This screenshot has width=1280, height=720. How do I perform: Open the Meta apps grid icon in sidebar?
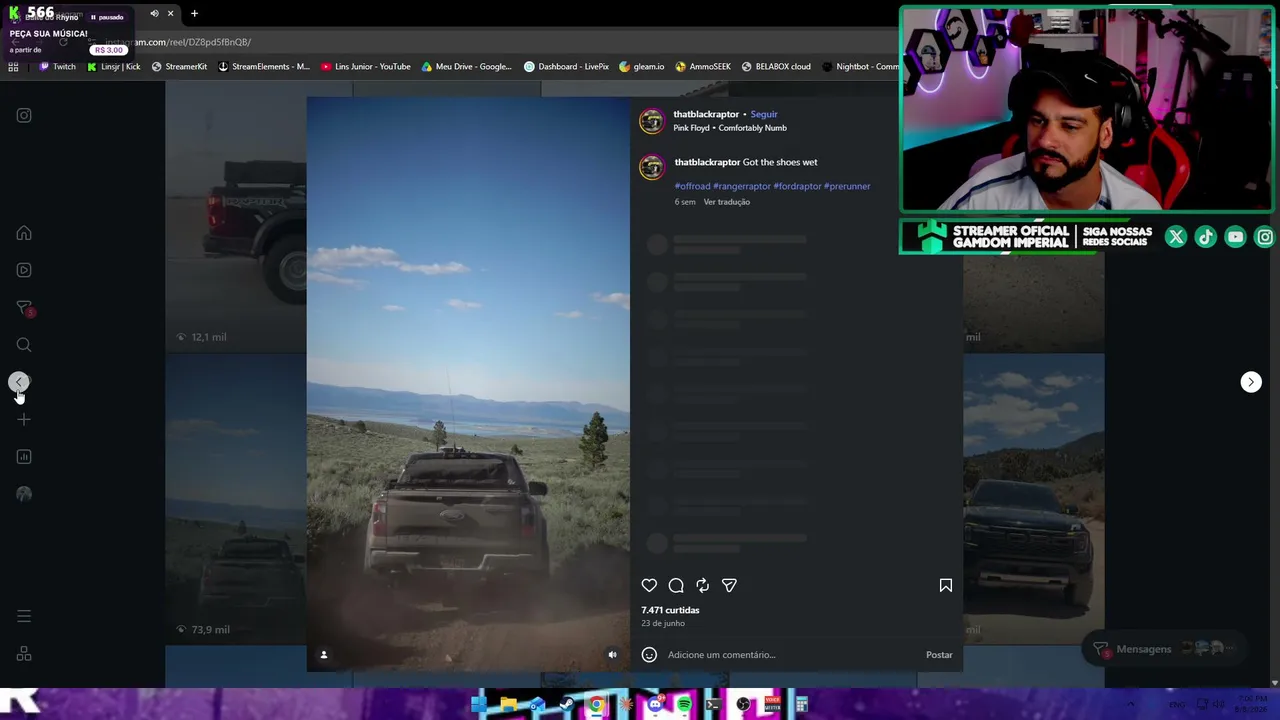(x=24, y=654)
